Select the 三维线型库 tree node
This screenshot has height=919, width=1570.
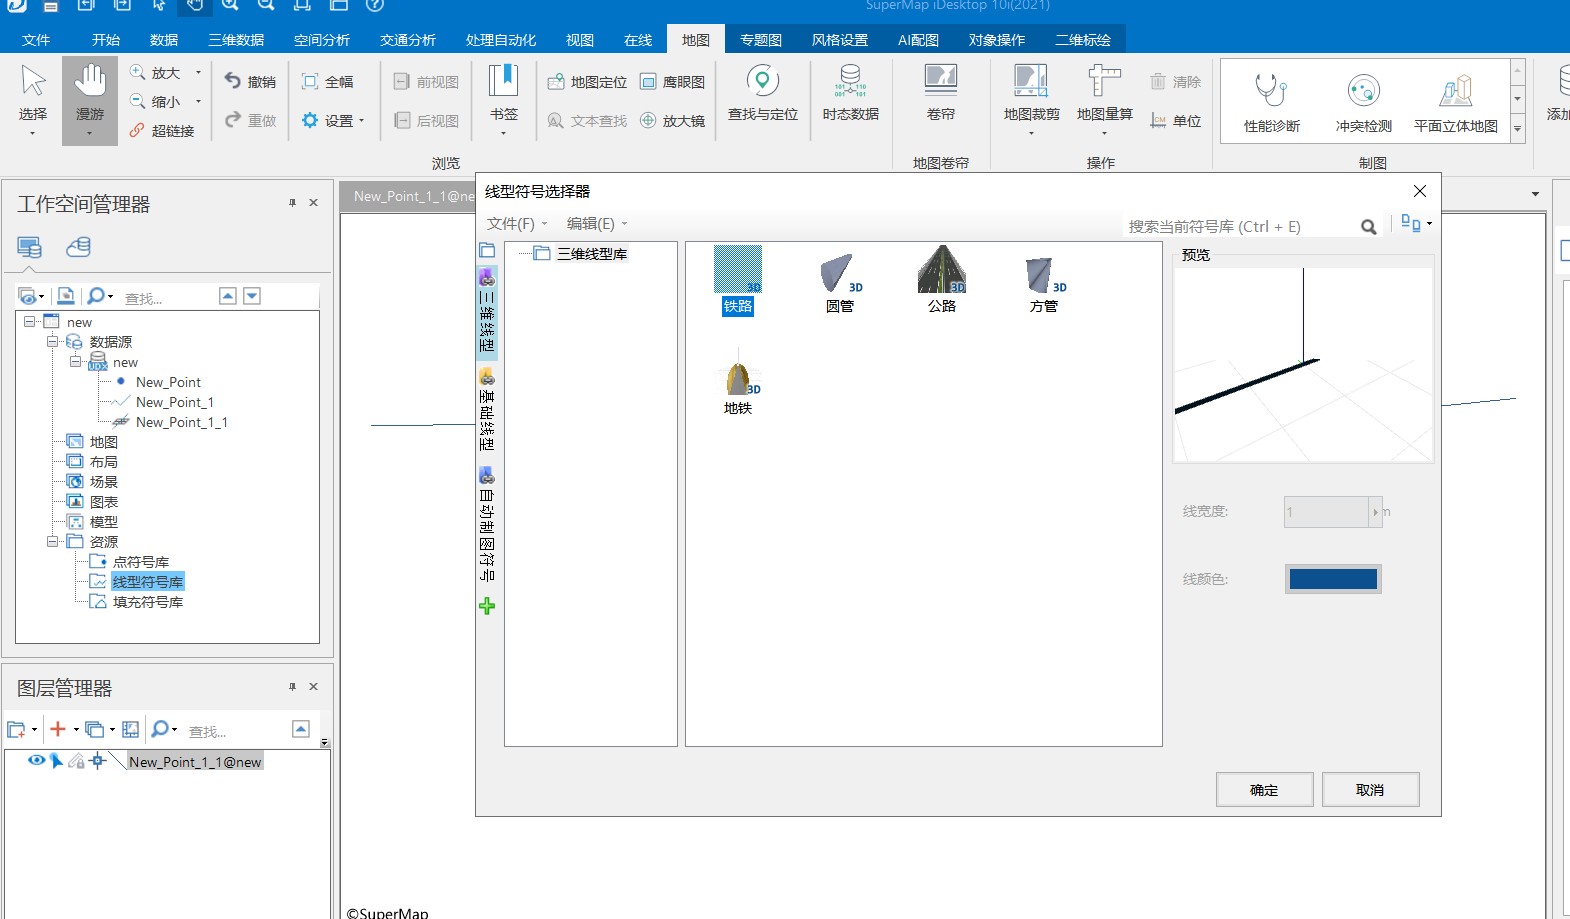[592, 254]
